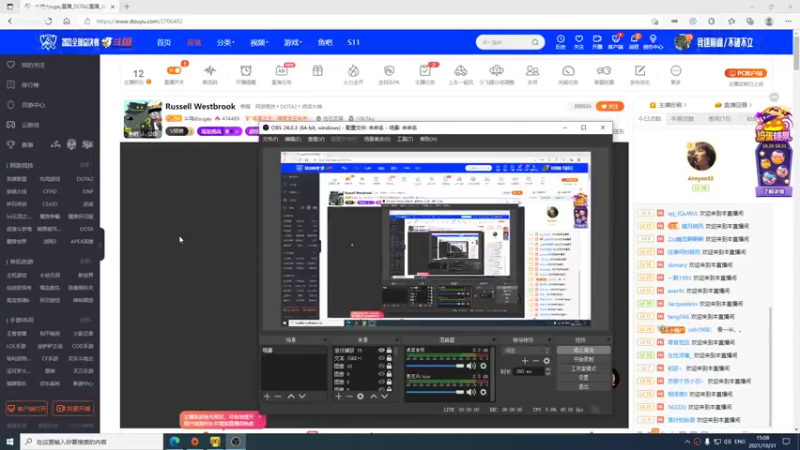
Task: Remove selected OBS source with minus
Action: coord(349,396)
